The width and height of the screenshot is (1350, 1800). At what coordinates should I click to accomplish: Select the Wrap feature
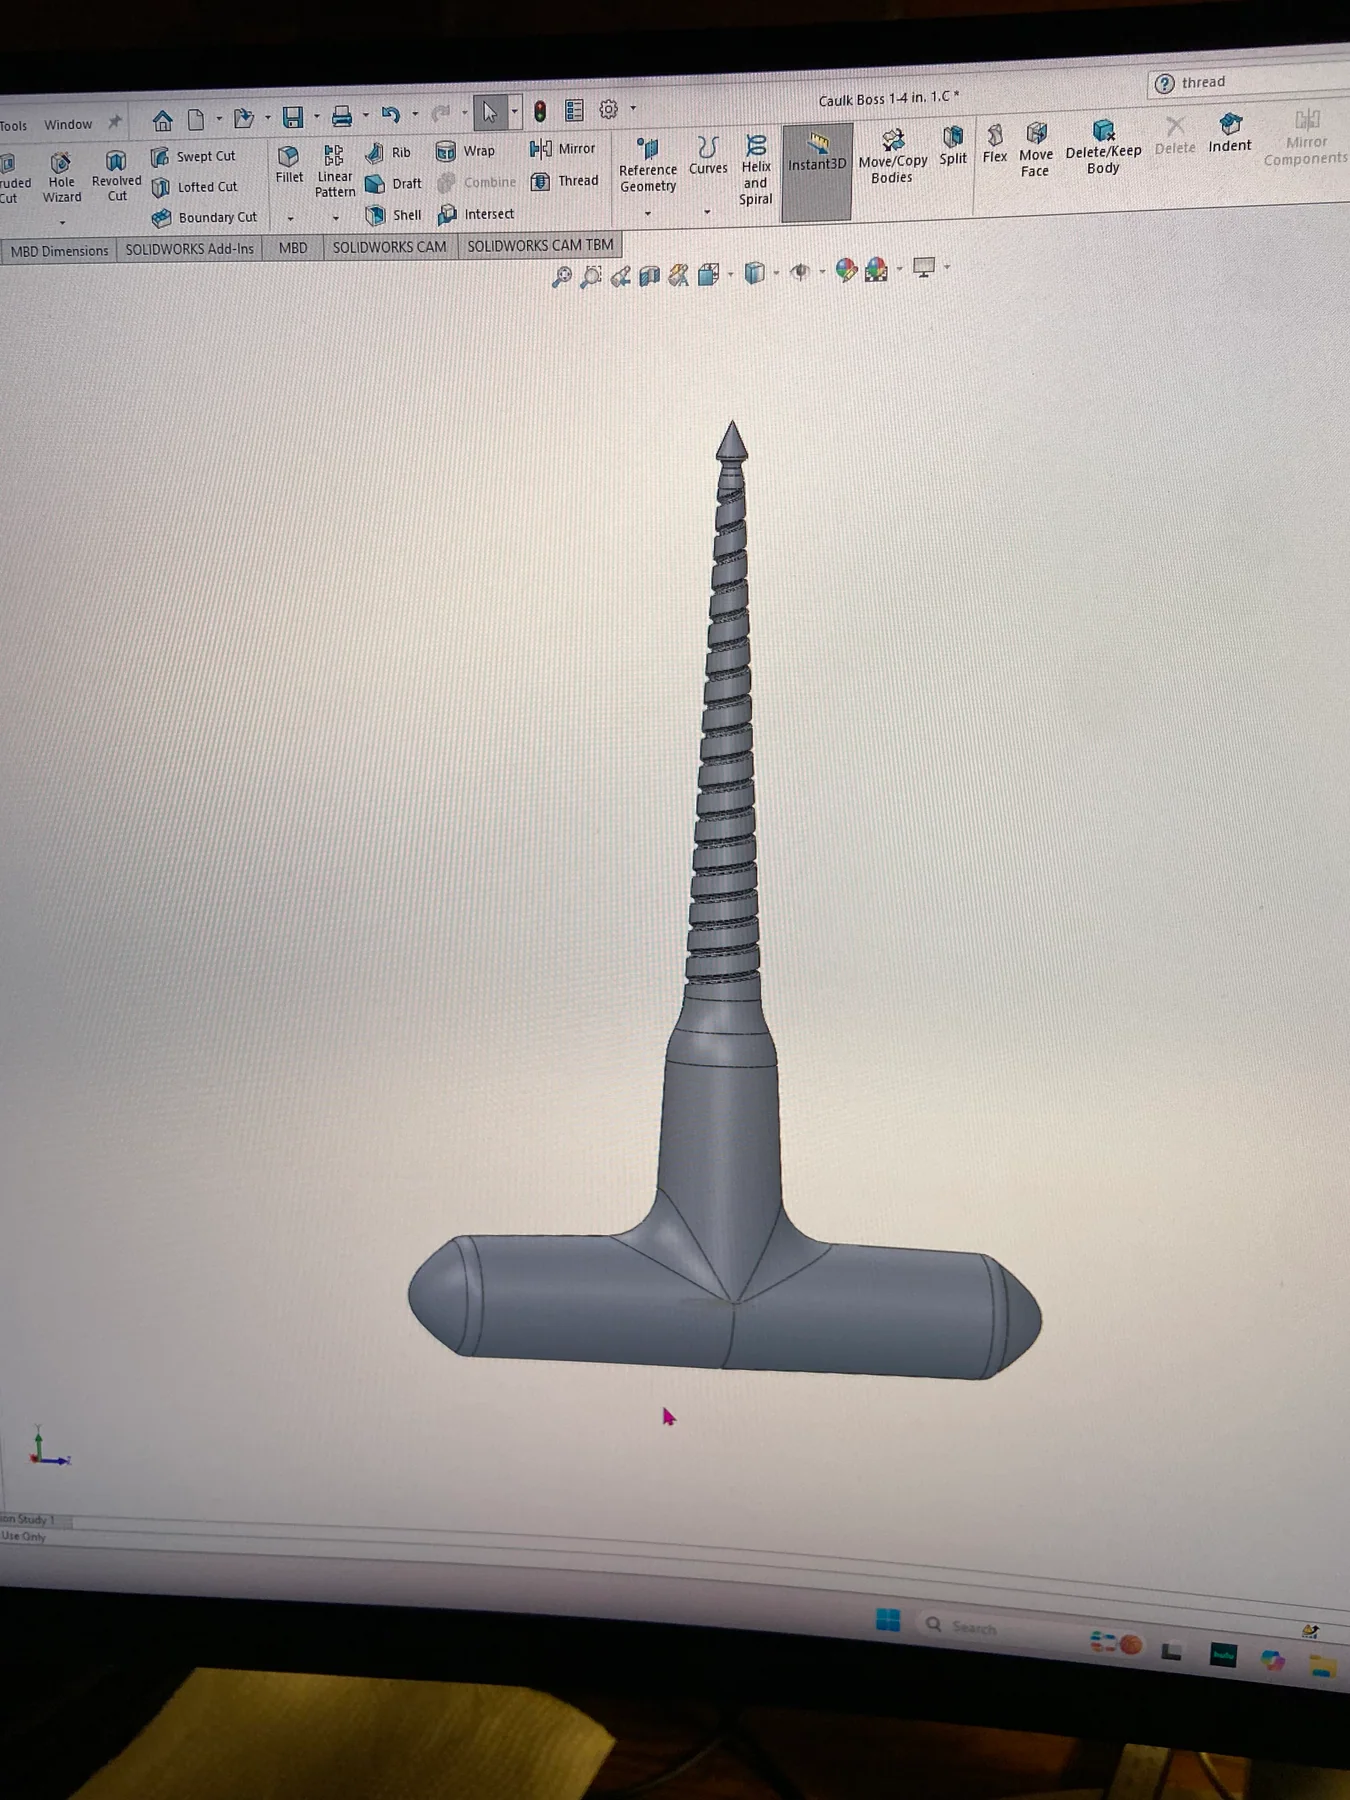tap(465, 151)
